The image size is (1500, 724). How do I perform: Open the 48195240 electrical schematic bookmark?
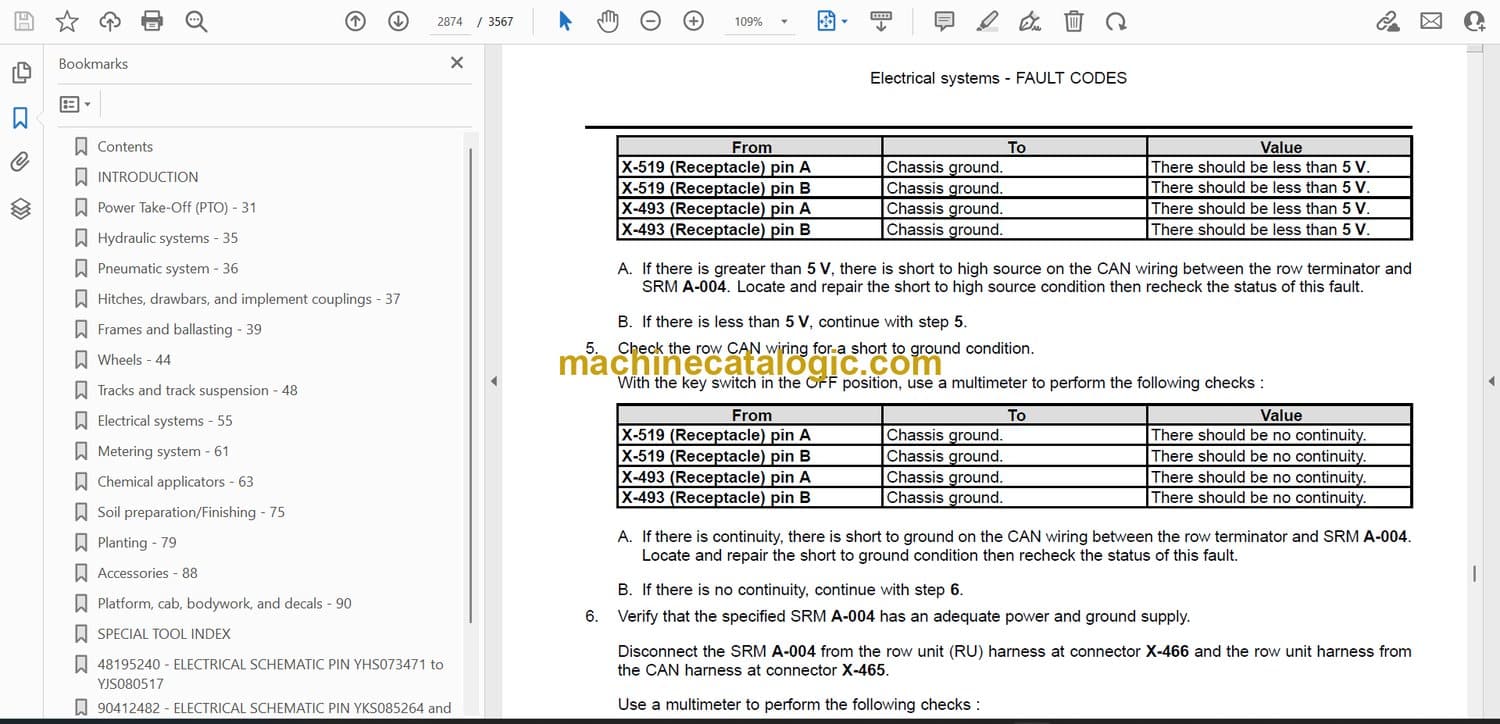270,674
